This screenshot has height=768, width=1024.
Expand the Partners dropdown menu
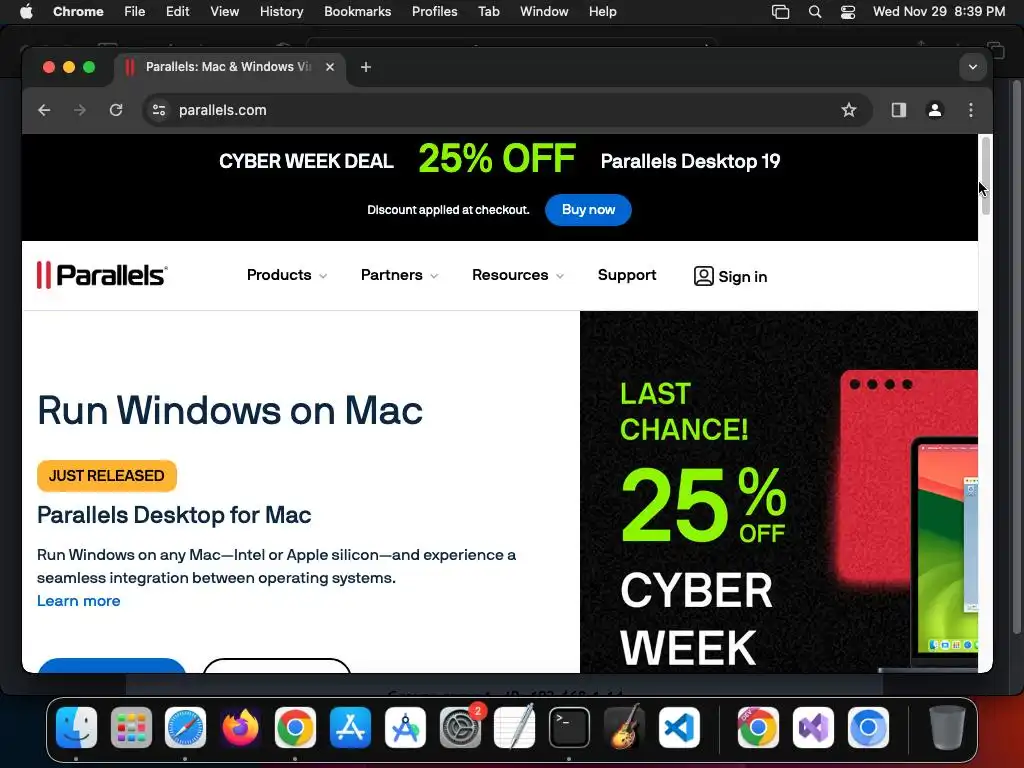point(399,275)
